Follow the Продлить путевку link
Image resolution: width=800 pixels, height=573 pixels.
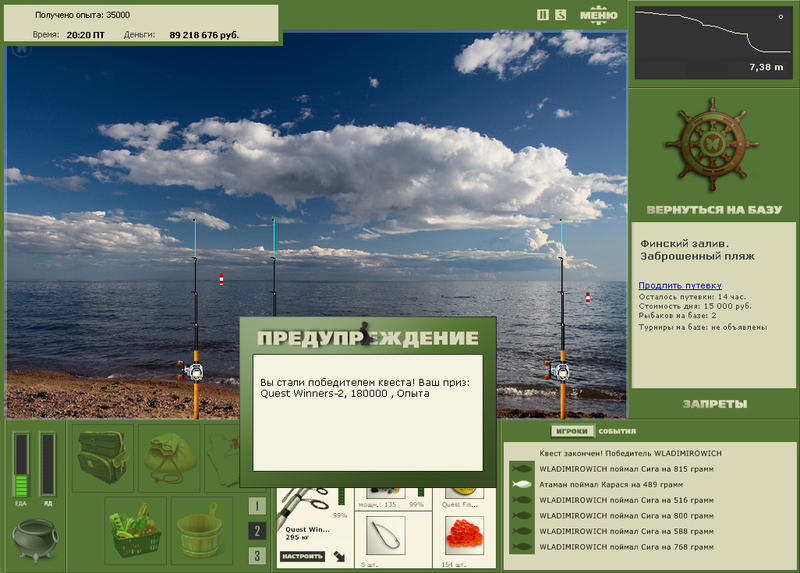point(680,285)
